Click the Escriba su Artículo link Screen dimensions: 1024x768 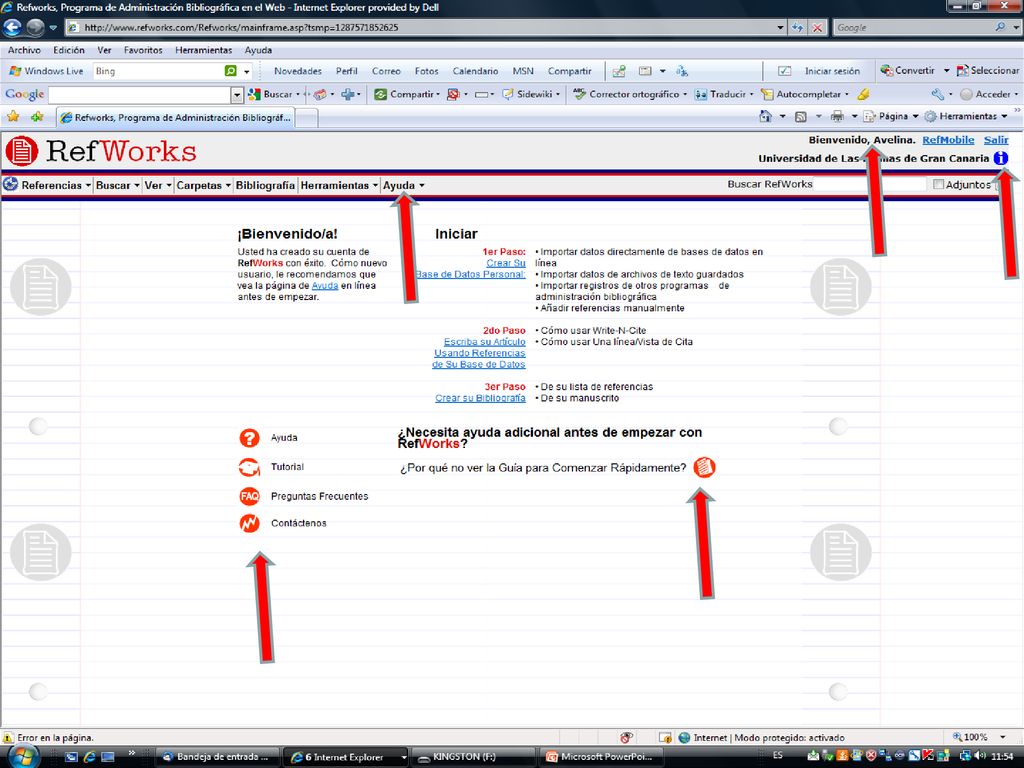(x=485, y=342)
